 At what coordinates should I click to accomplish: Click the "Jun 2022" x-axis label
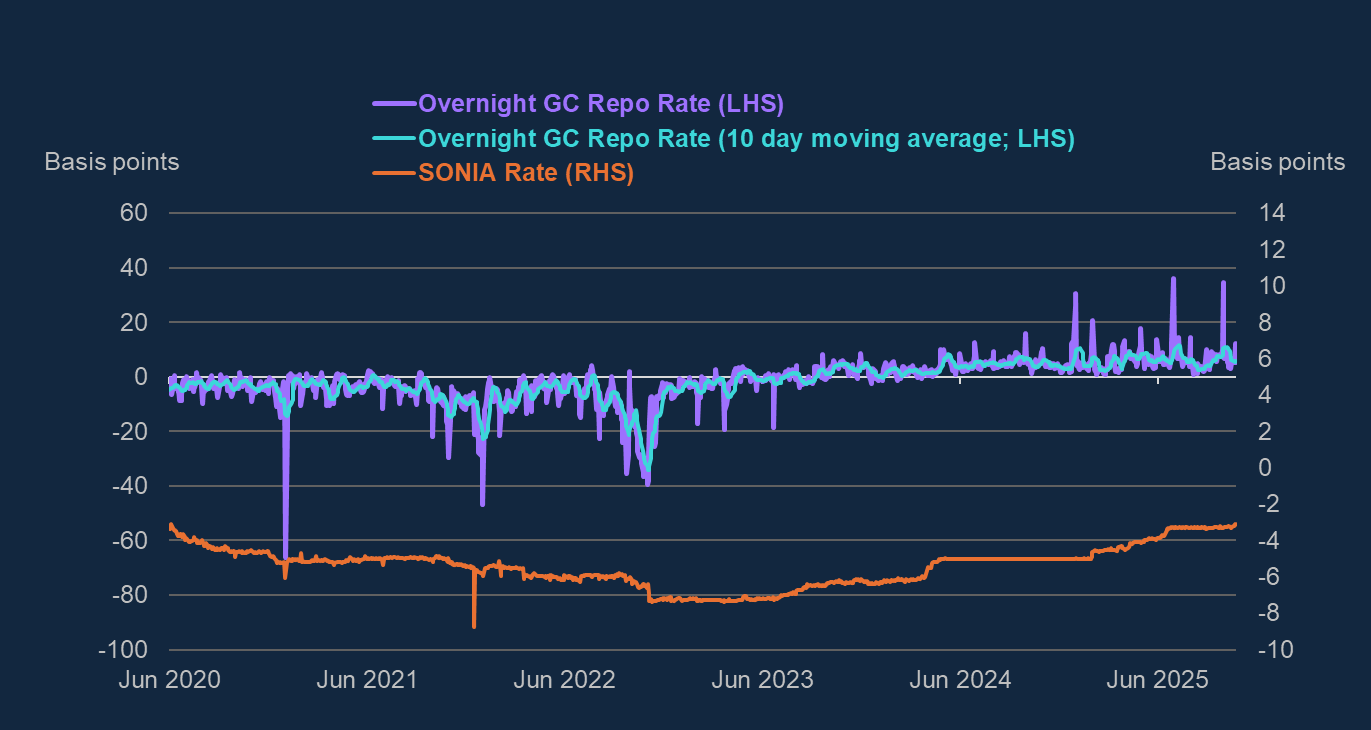pyautogui.click(x=563, y=681)
